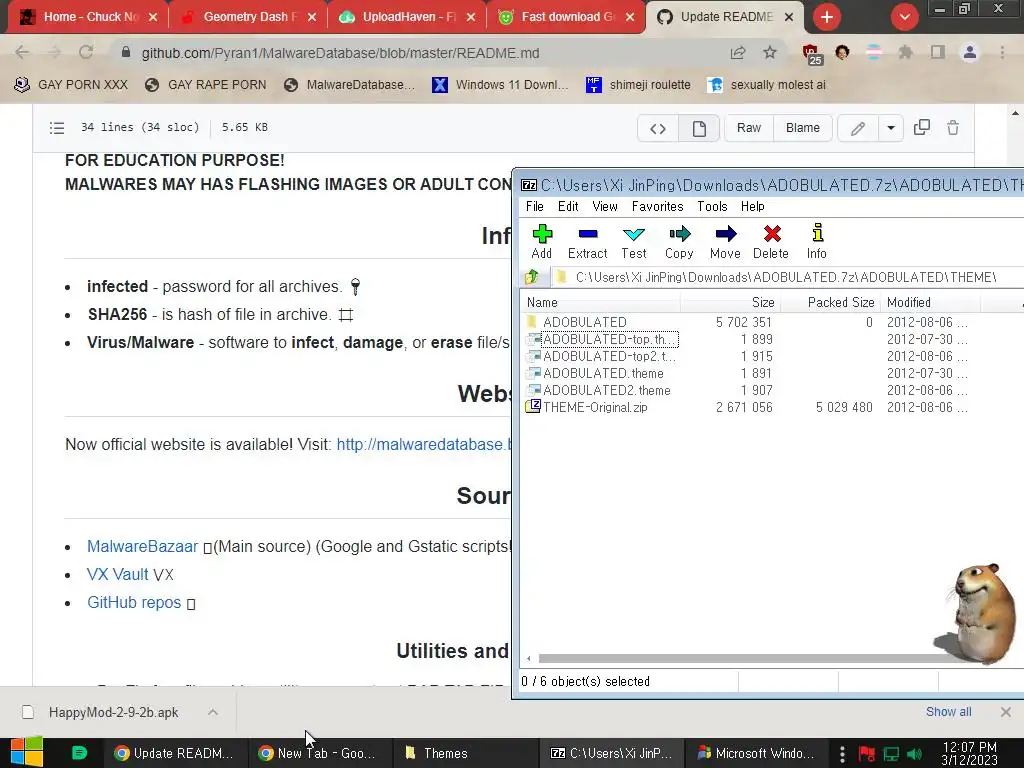Edit the file with the pencil icon
The image size is (1024, 768).
tap(857, 128)
